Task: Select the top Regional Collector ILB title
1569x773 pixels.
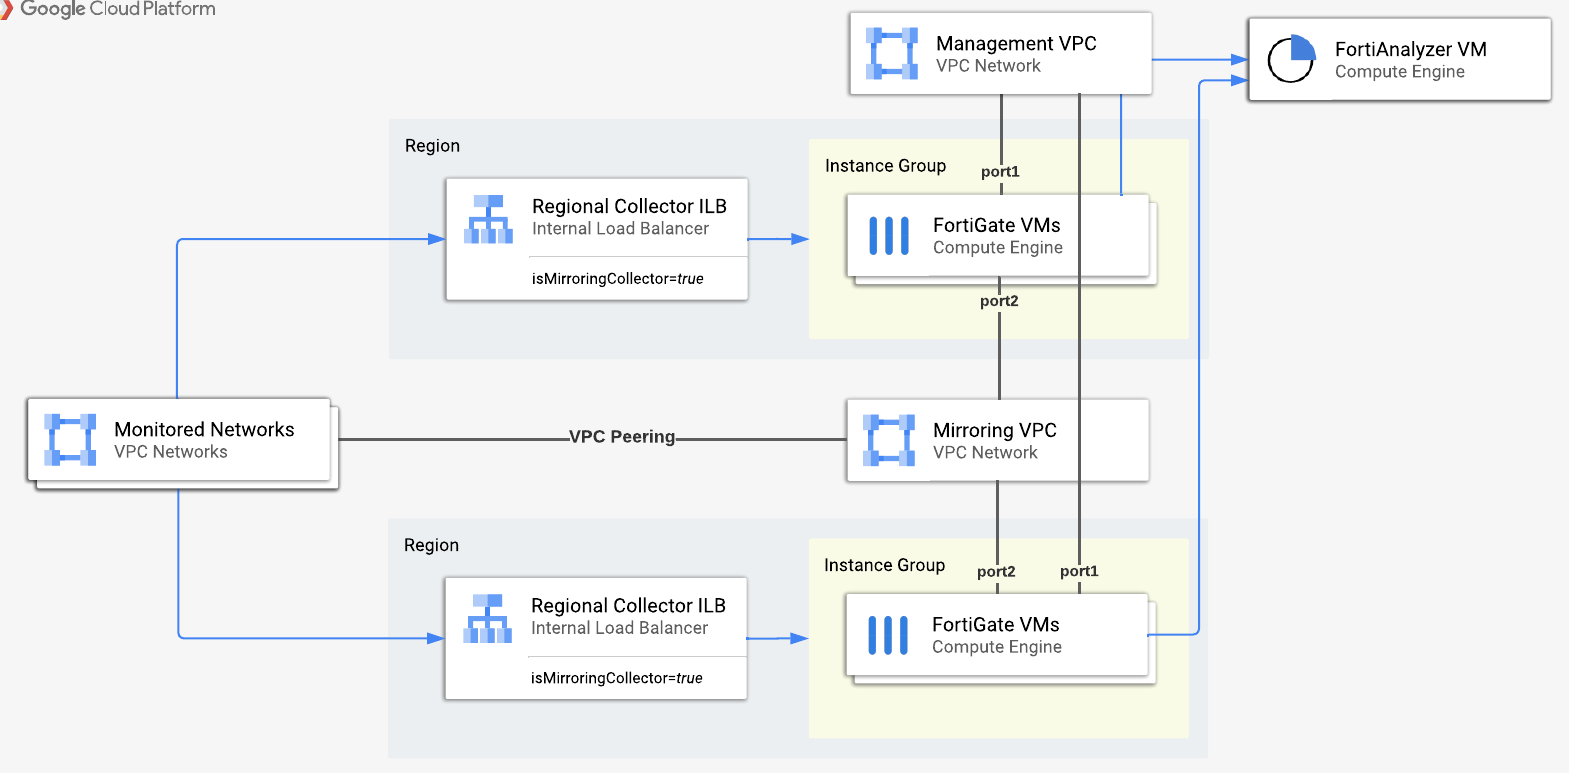Action: click(629, 206)
